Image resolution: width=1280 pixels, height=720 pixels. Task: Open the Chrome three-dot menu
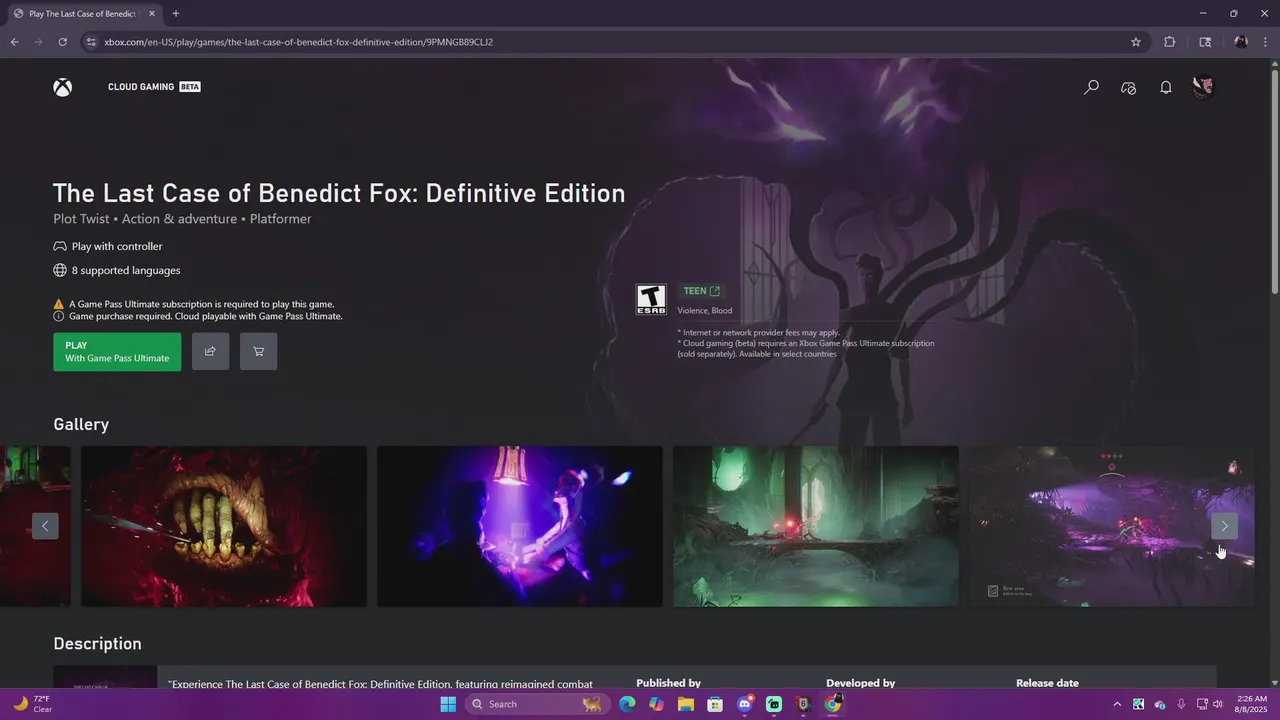(x=1265, y=42)
